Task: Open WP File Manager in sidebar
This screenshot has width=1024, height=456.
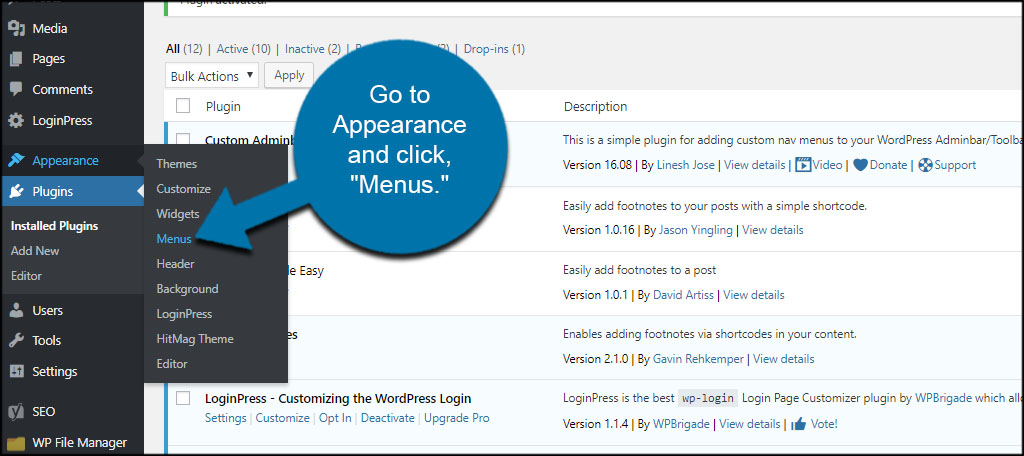Action: click(80, 443)
